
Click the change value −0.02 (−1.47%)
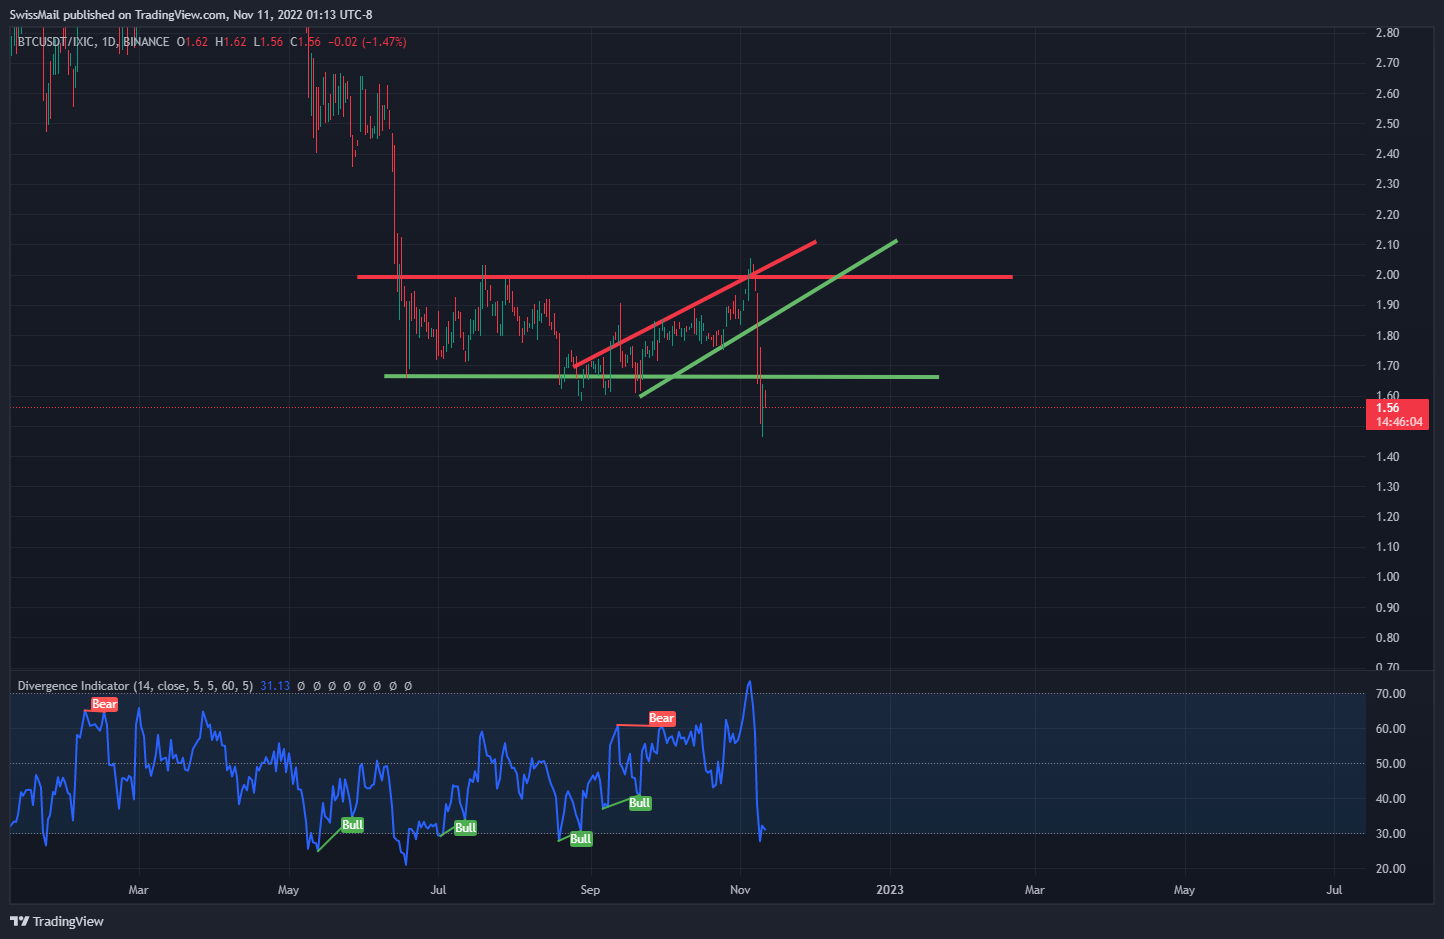pos(367,42)
